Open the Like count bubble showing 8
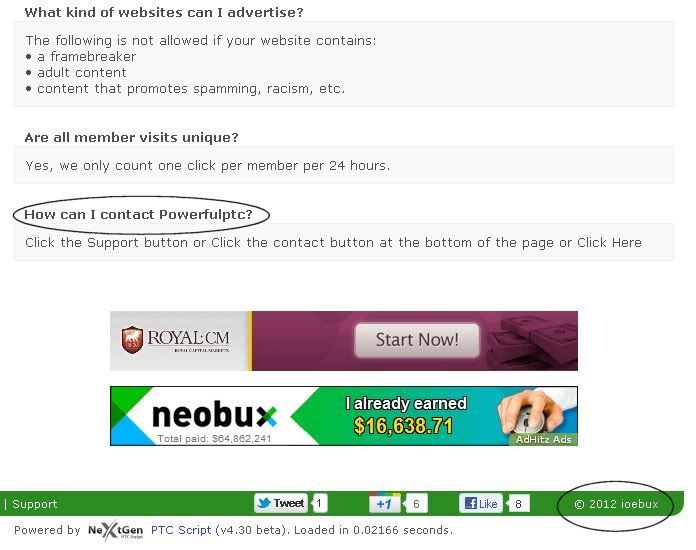696x550 pixels. coord(518,503)
